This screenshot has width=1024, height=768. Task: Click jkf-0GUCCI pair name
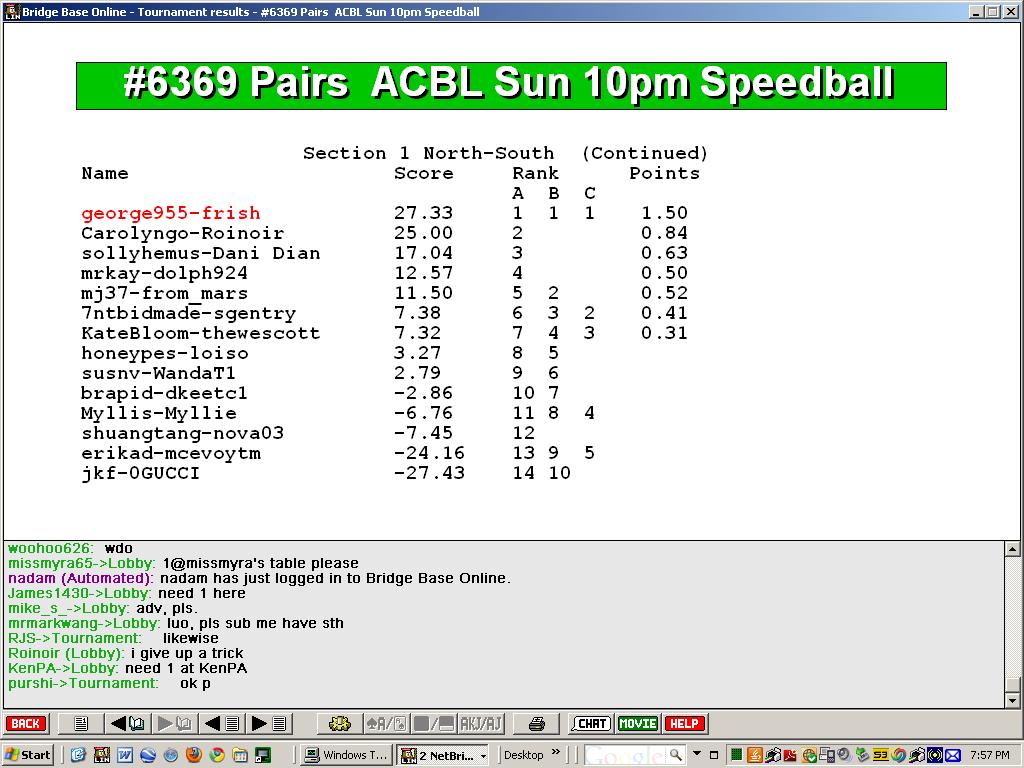tap(140, 473)
